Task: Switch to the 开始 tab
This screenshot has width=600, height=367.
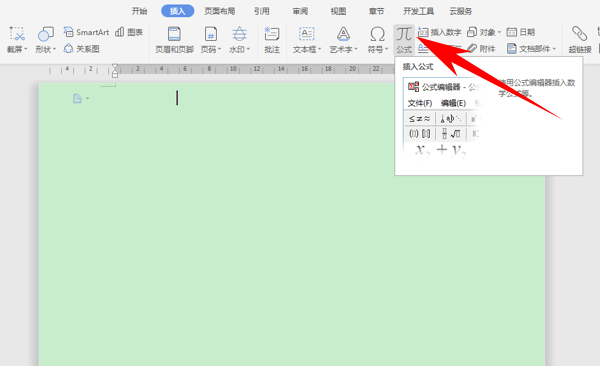Action: pyautogui.click(x=139, y=11)
